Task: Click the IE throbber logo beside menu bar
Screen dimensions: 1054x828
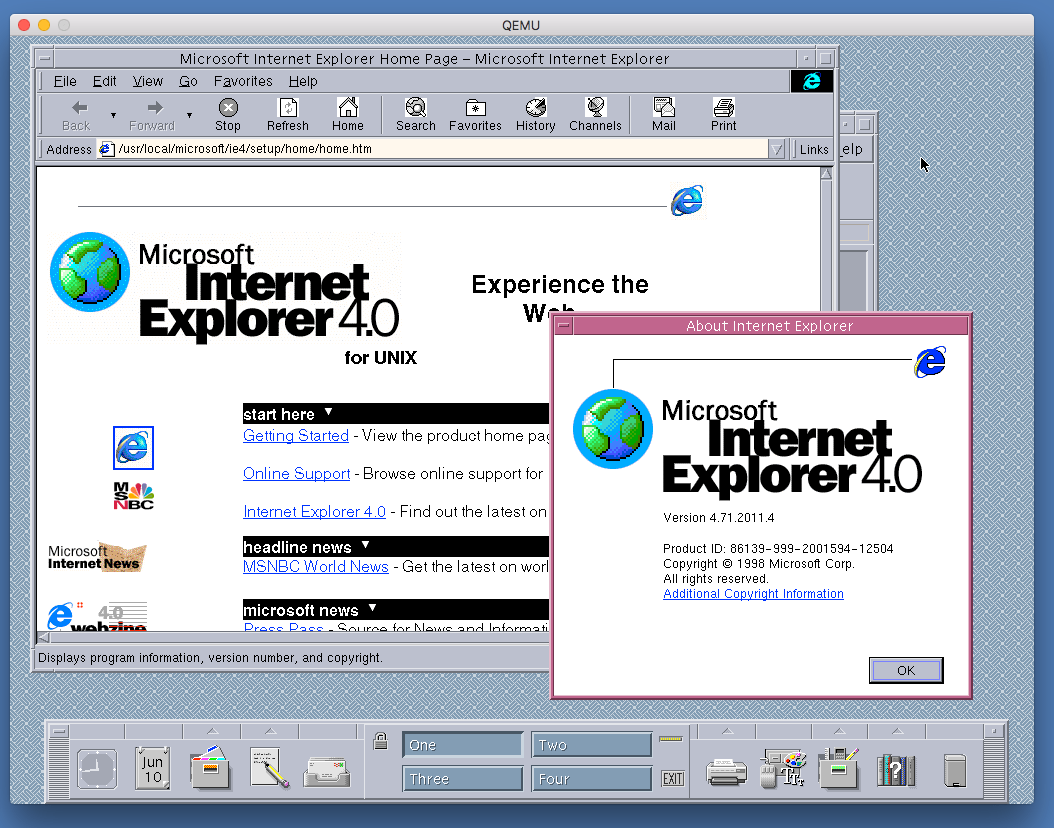Action: [x=811, y=81]
